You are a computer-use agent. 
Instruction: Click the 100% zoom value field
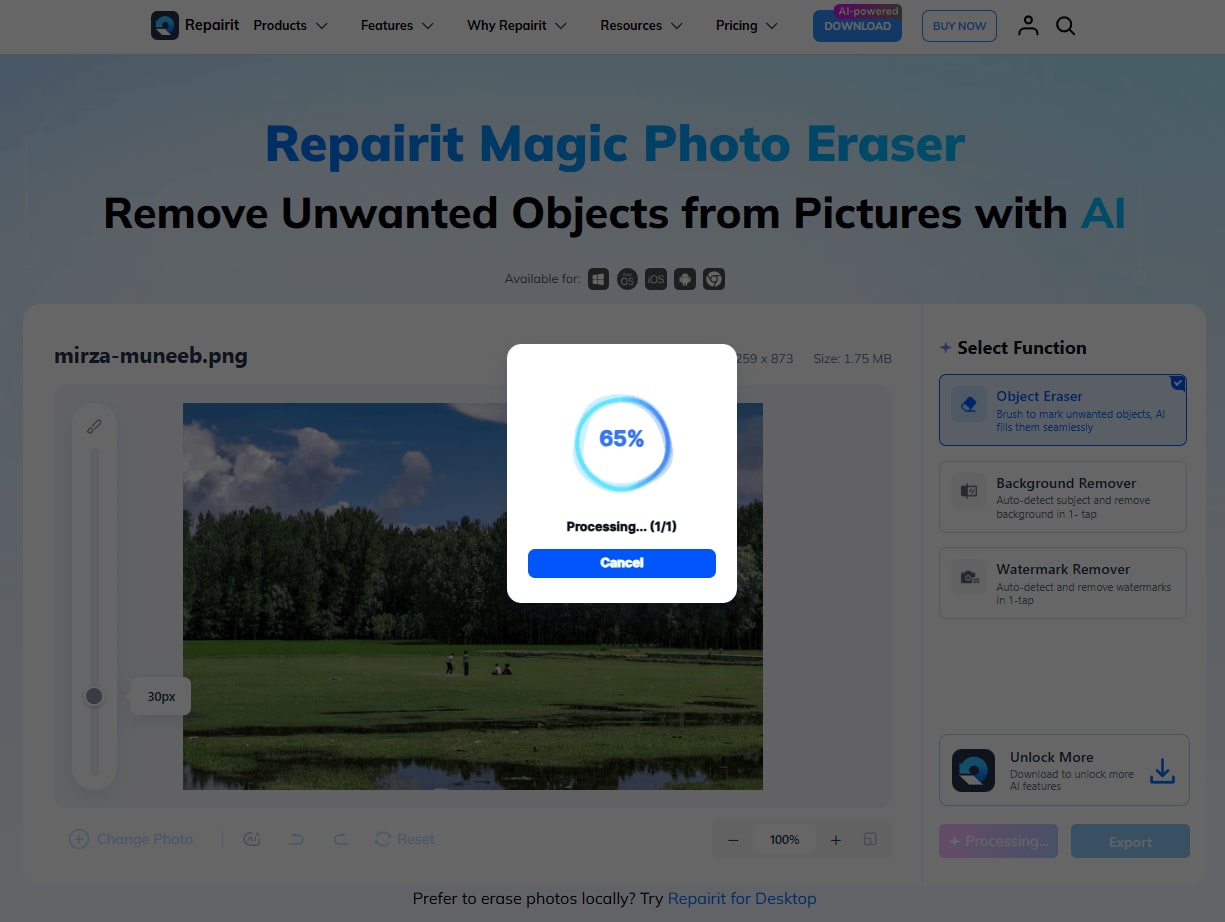[785, 840]
